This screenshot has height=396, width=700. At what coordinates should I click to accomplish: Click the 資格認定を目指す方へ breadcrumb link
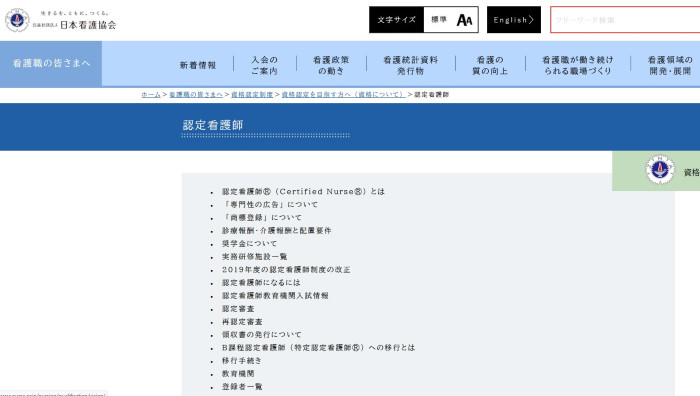(x=343, y=95)
